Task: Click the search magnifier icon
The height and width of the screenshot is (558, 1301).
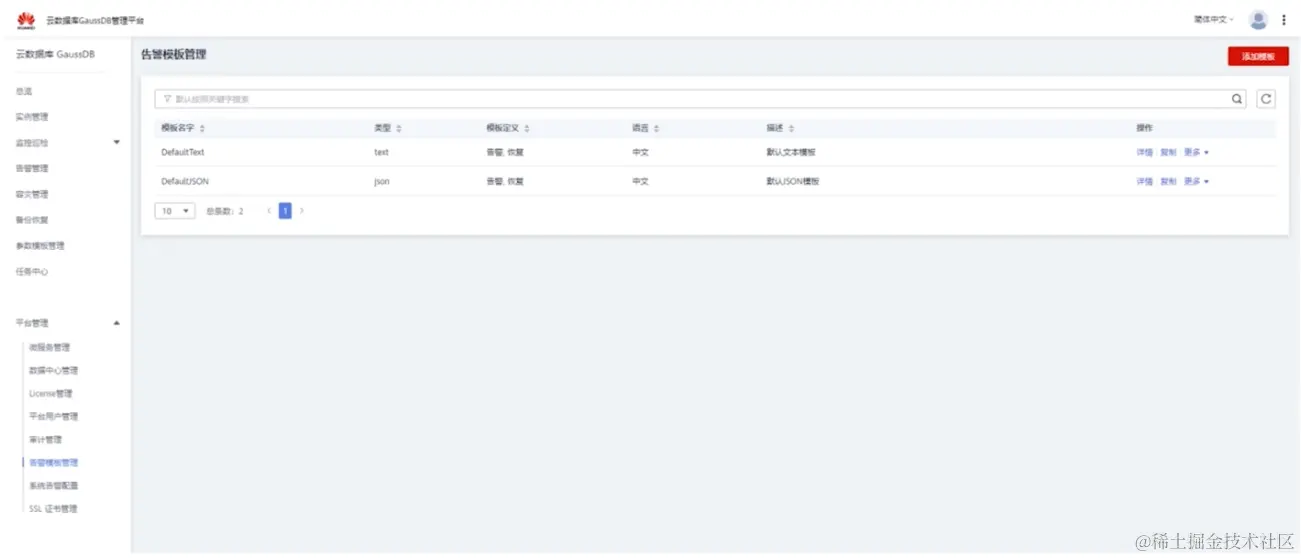Action: point(1237,99)
